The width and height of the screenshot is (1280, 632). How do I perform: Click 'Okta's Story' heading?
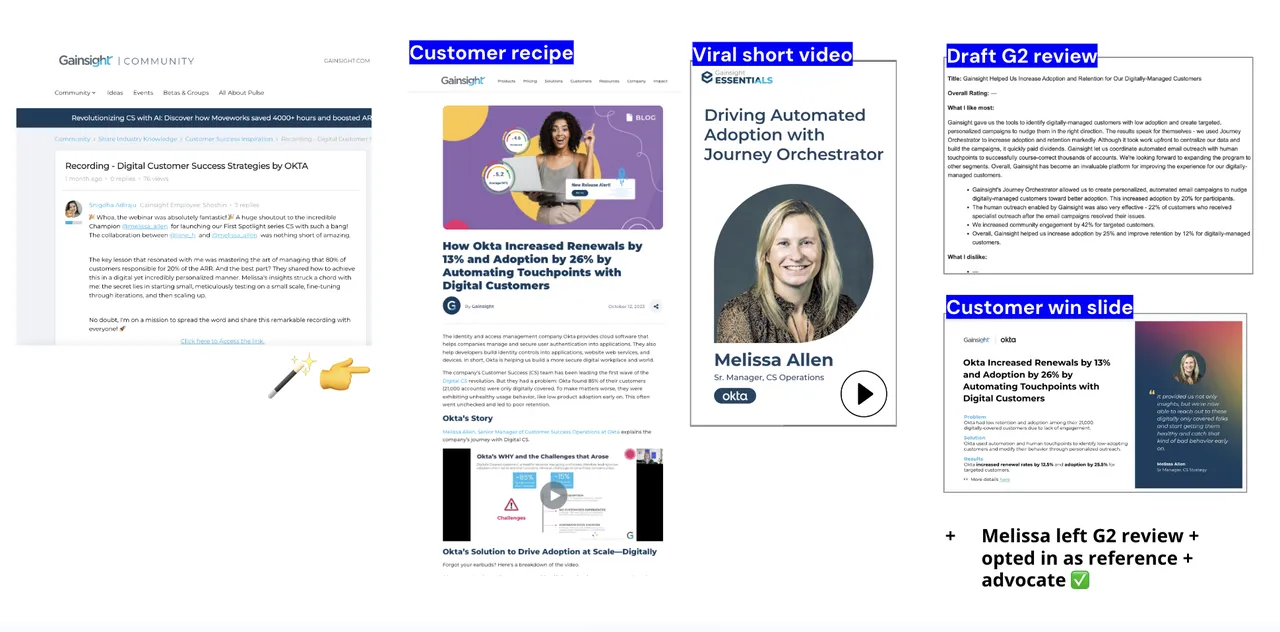pos(468,418)
